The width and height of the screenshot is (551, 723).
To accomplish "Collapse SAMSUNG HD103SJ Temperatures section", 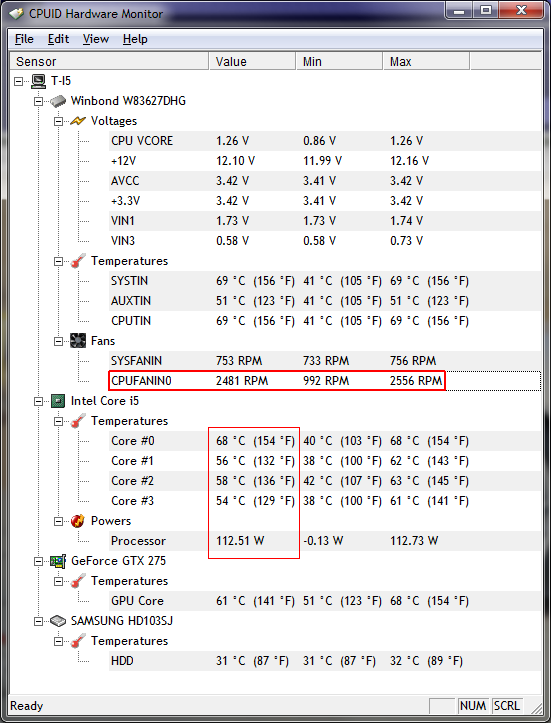I will click(x=58, y=641).
